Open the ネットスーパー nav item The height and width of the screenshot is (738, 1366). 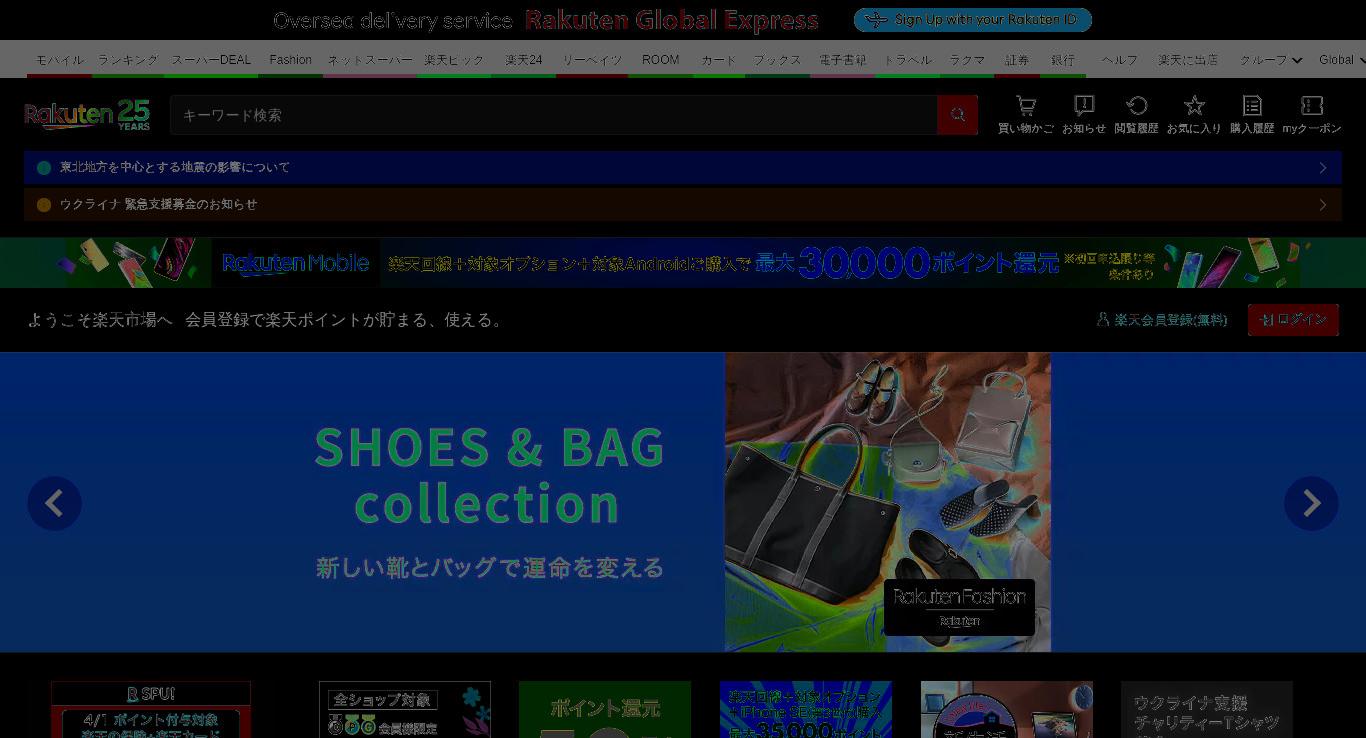370,60
